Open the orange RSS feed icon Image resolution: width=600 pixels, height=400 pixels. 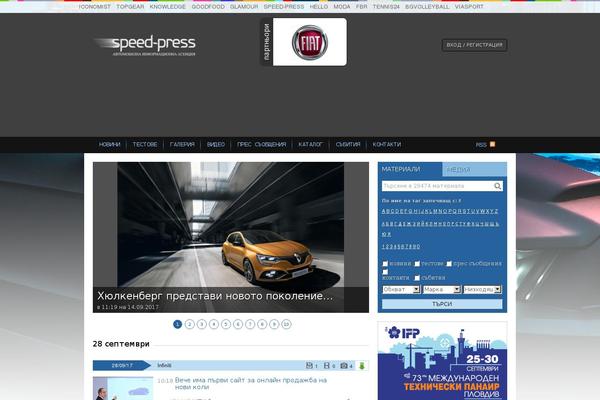tap(492, 144)
